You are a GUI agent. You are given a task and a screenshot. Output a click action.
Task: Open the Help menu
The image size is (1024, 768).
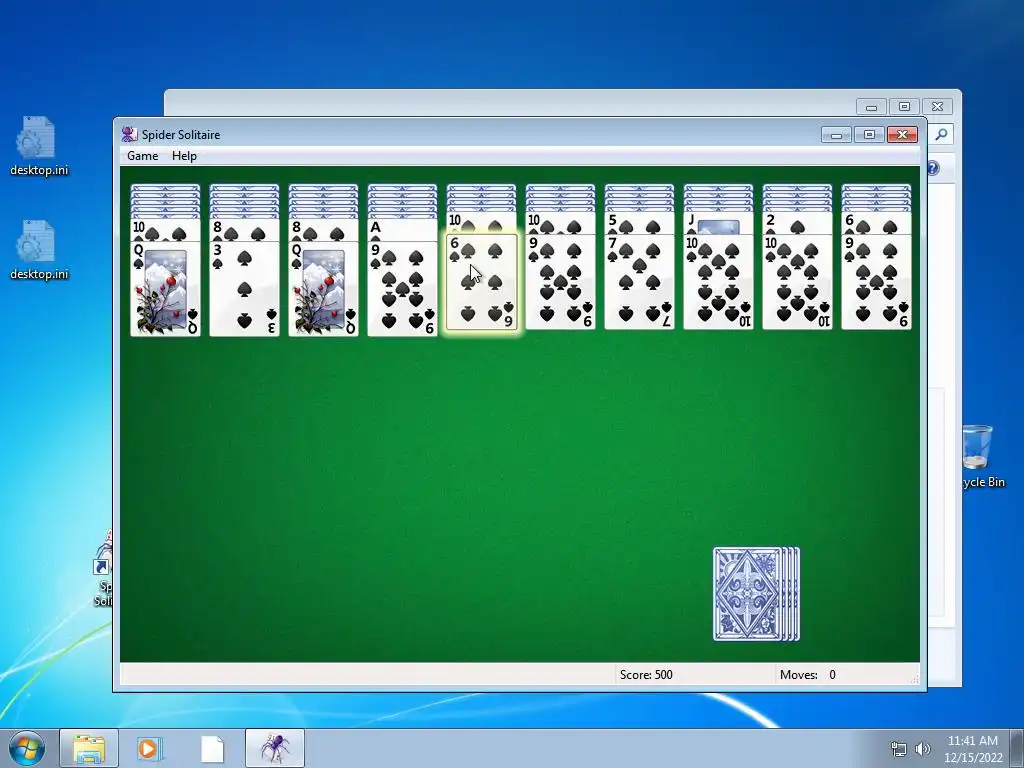184,155
